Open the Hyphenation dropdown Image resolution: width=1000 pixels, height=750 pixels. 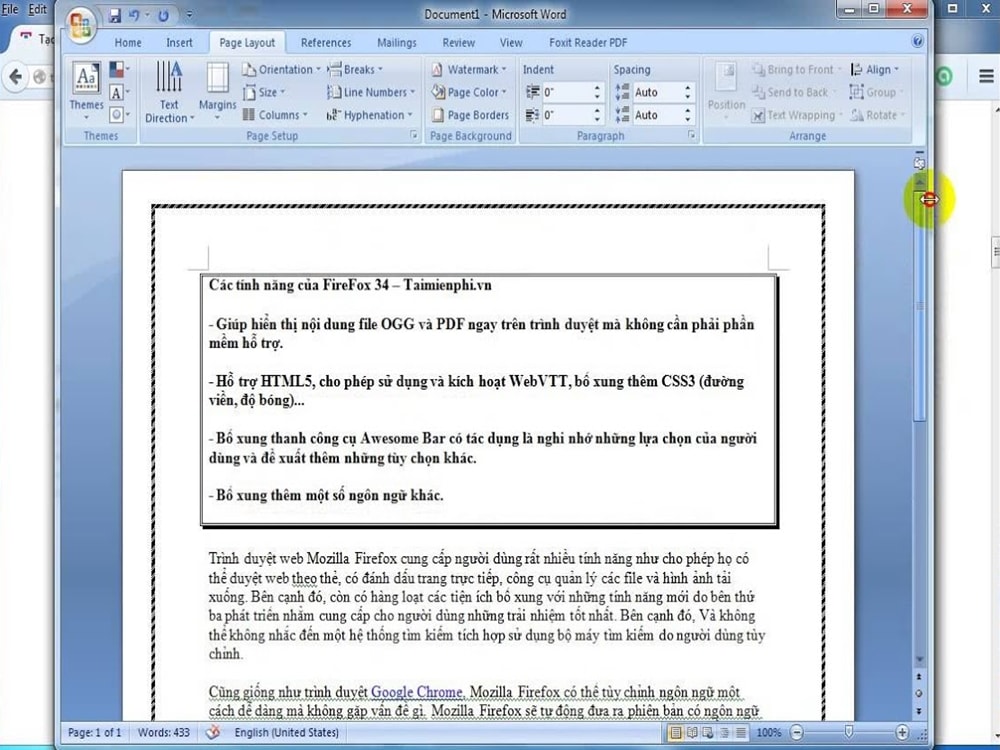tap(370, 115)
